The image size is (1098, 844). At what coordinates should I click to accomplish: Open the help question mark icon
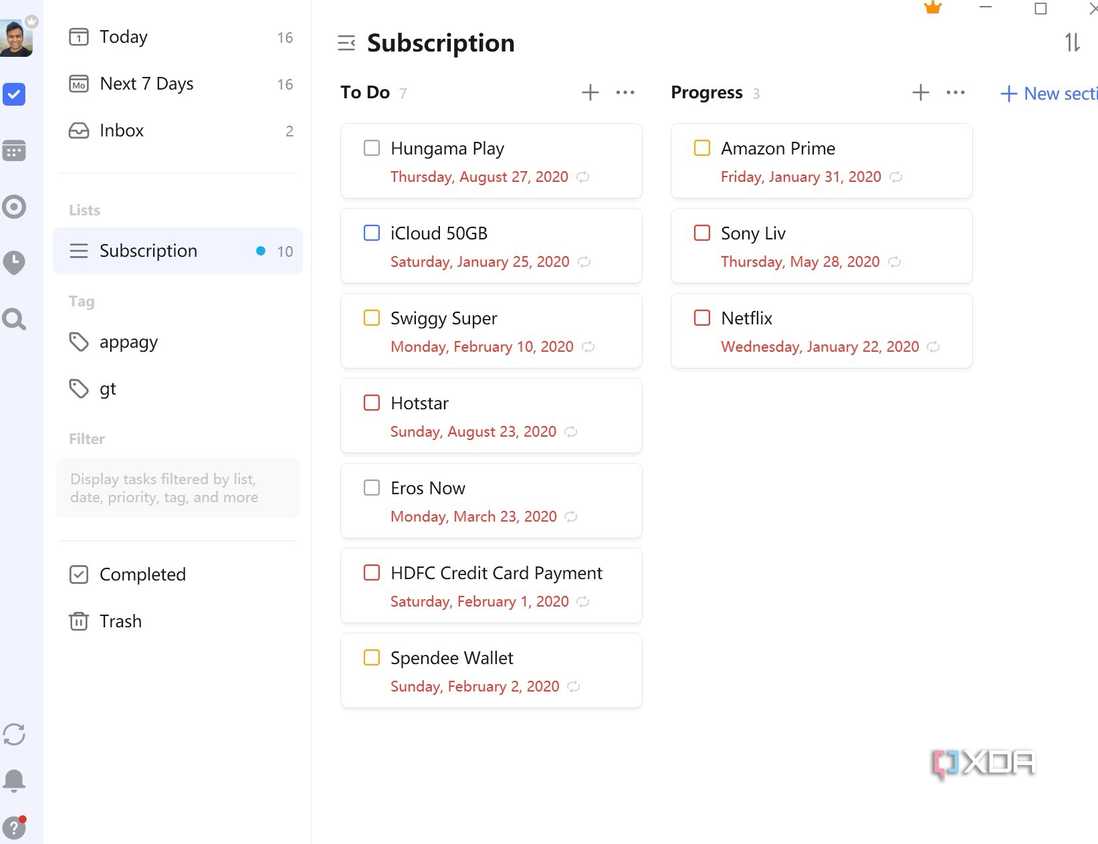[x=14, y=827]
